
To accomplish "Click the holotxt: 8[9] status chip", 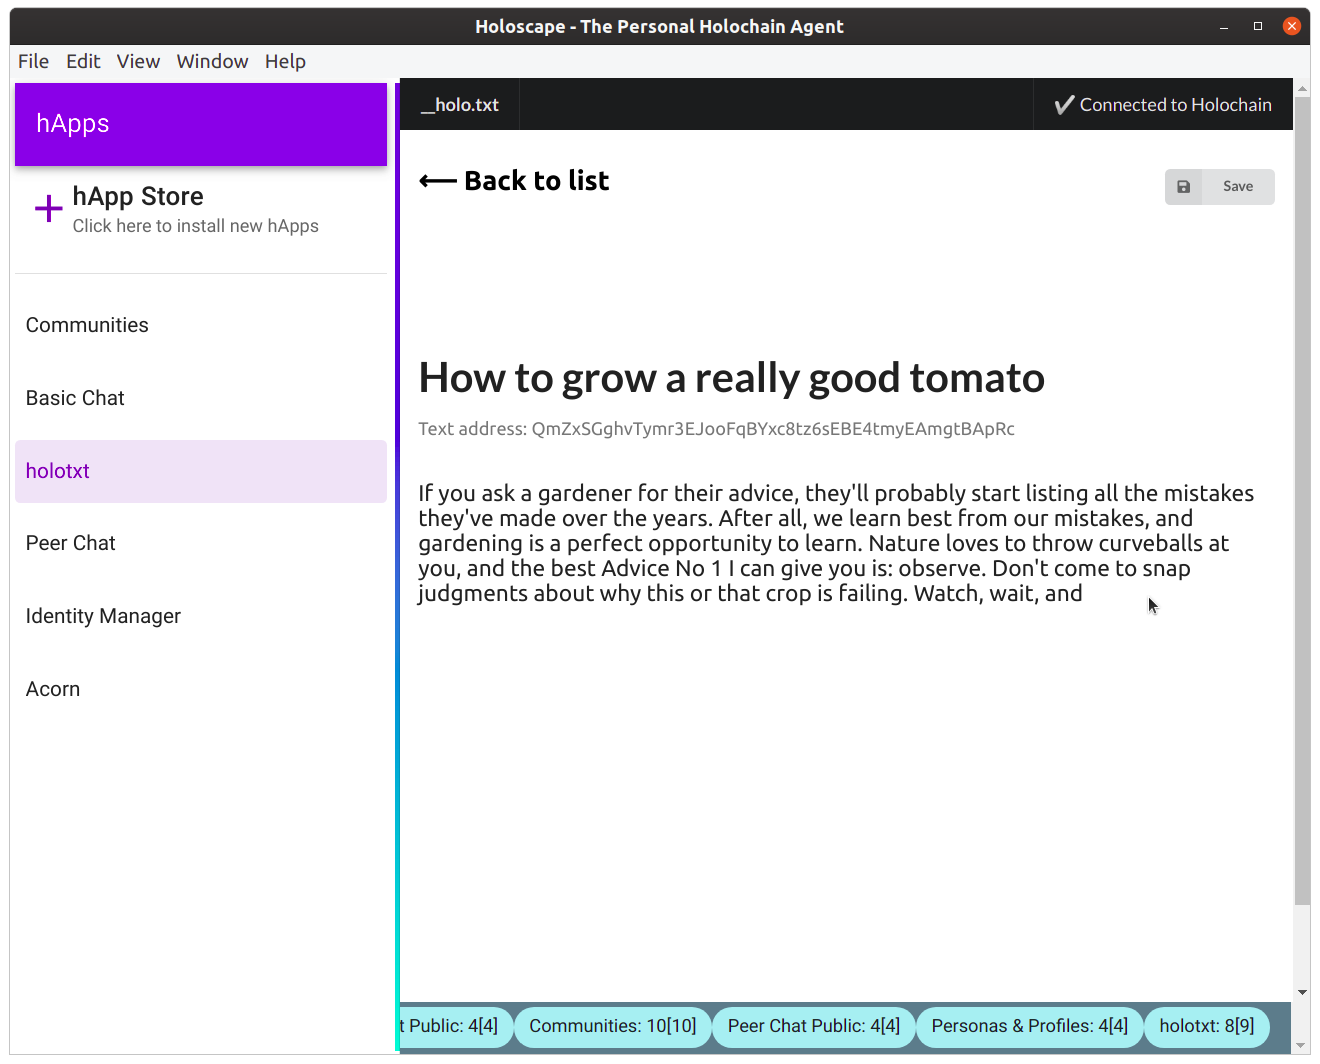I will coord(1207,1027).
